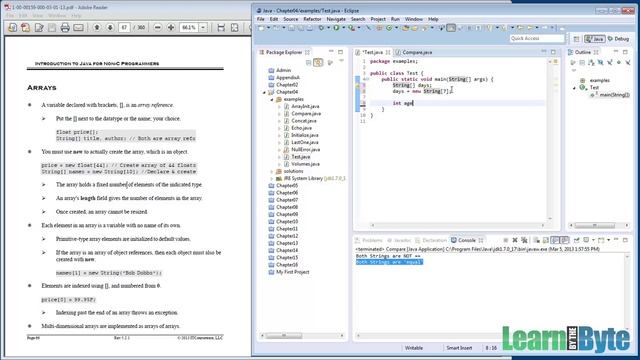Open the Eclipse Help menu
640x360 pixels.
tap(433, 19)
